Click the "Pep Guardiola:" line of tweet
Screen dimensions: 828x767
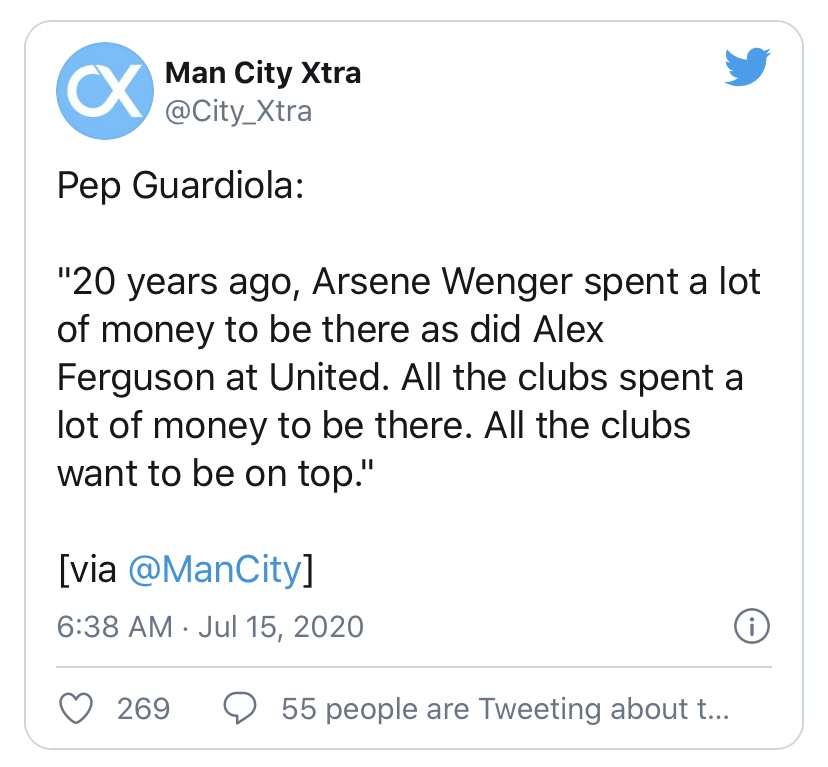(x=179, y=187)
